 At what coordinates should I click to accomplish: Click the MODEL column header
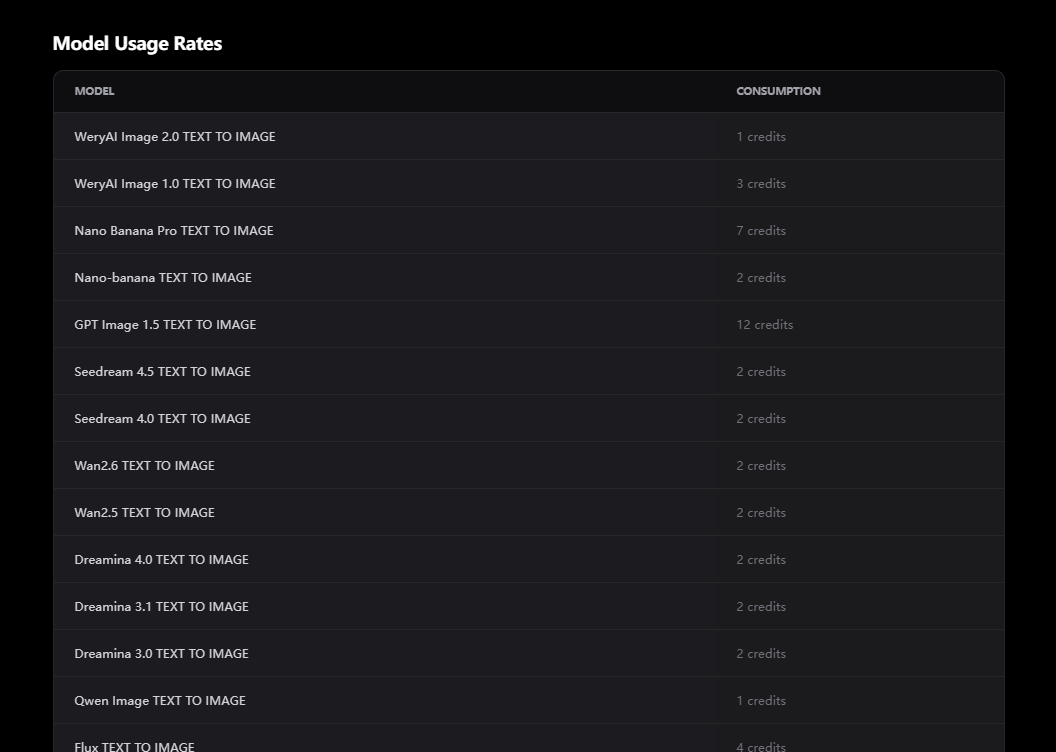coord(94,91)
